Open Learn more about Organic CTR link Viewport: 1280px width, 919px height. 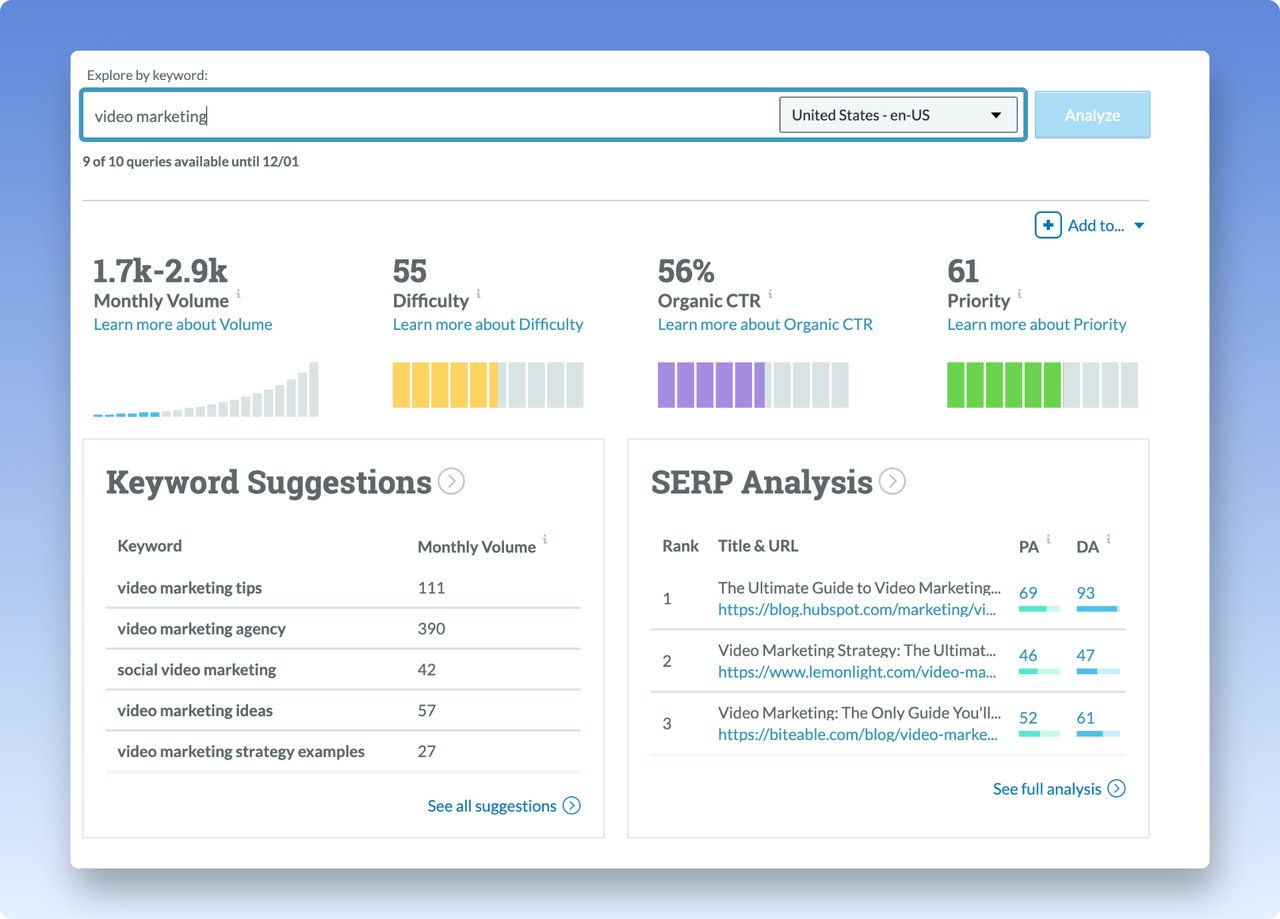click(765, 324)
